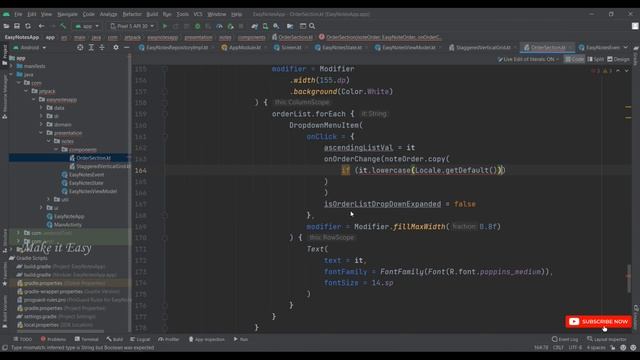Click the EasyNotesApp breadcrumb root
Viewport: 640px width, 360px height.
tap(22, 37)
